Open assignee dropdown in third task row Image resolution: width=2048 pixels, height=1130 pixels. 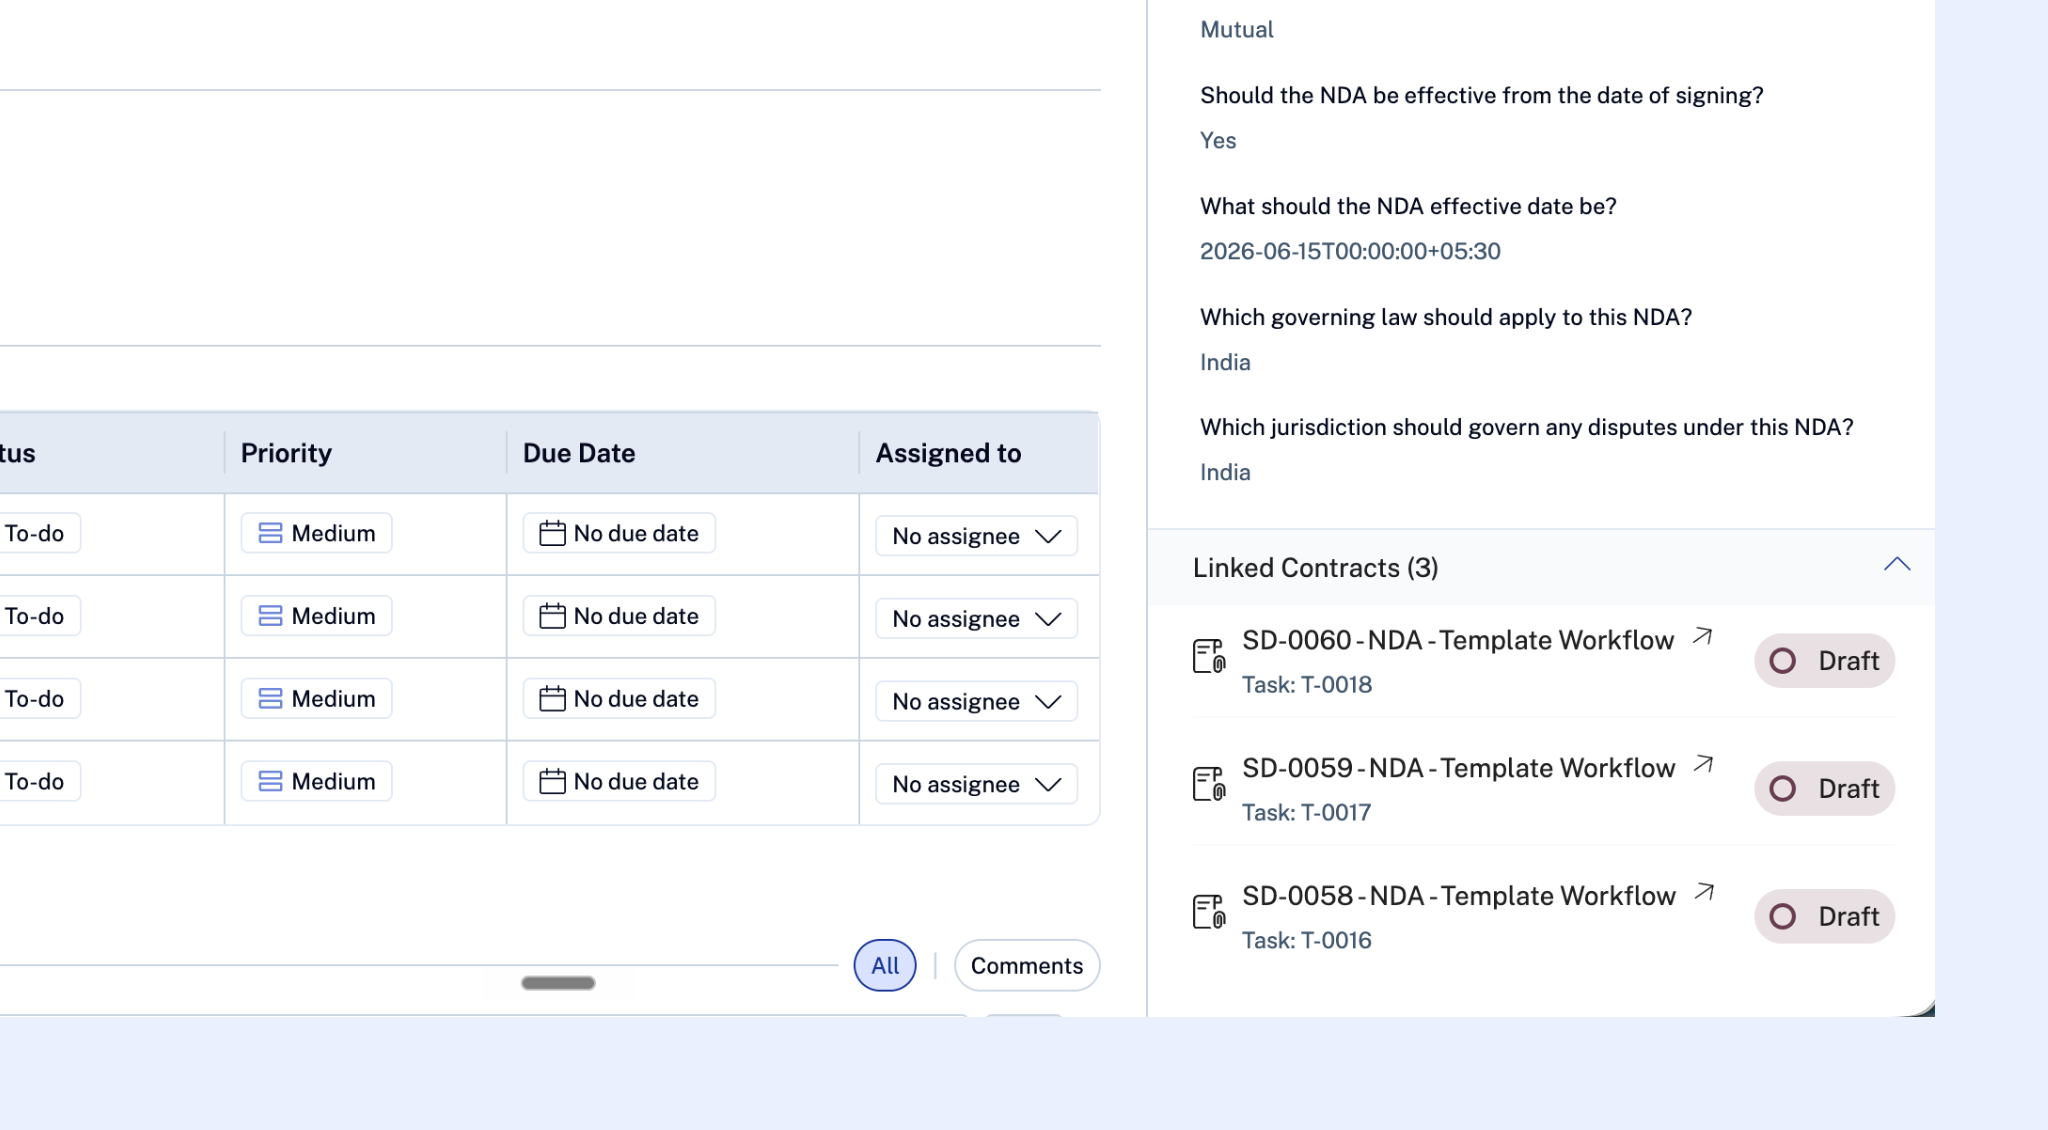[976, 702]
